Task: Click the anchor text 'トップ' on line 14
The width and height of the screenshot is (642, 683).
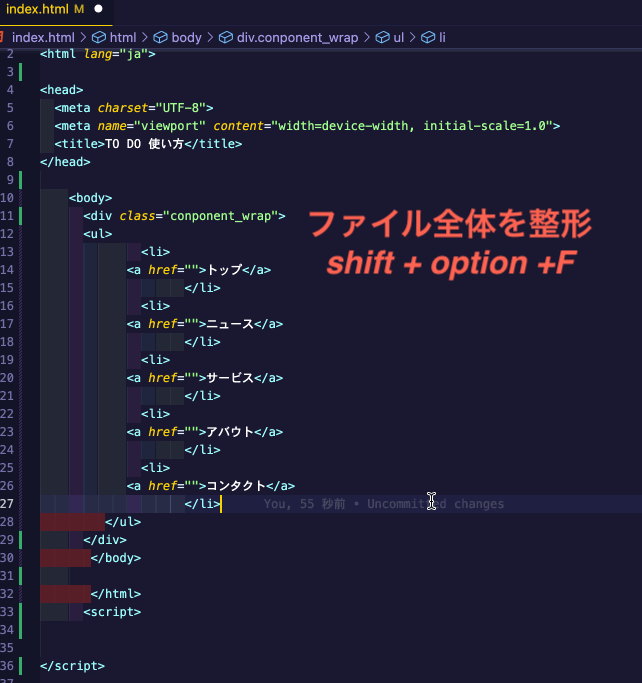Action: point(224,270)
